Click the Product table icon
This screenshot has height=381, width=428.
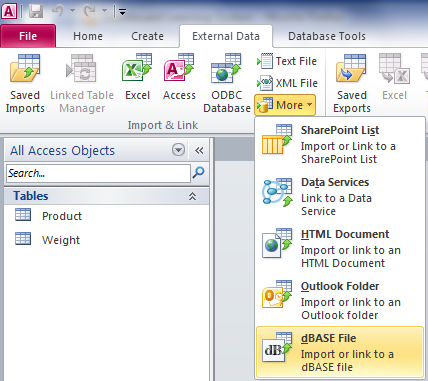(x=23, y=215)
